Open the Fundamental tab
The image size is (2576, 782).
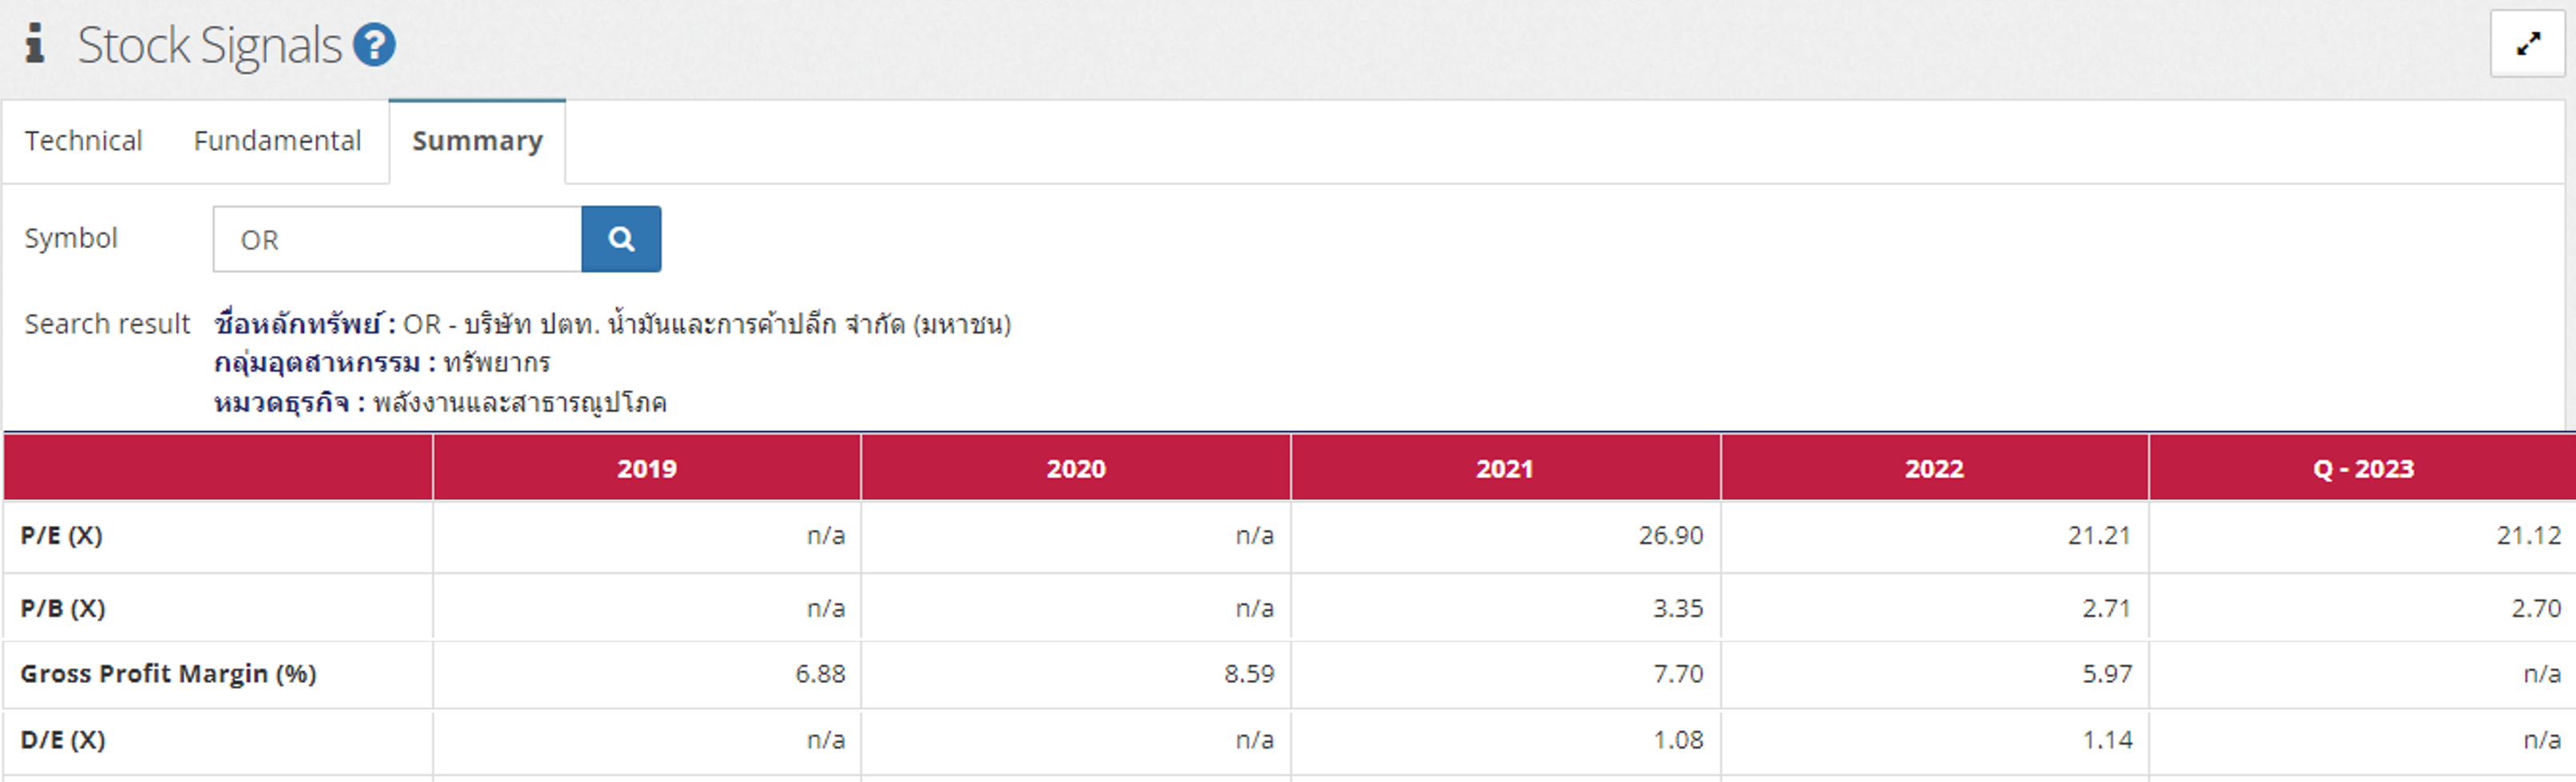277,141
